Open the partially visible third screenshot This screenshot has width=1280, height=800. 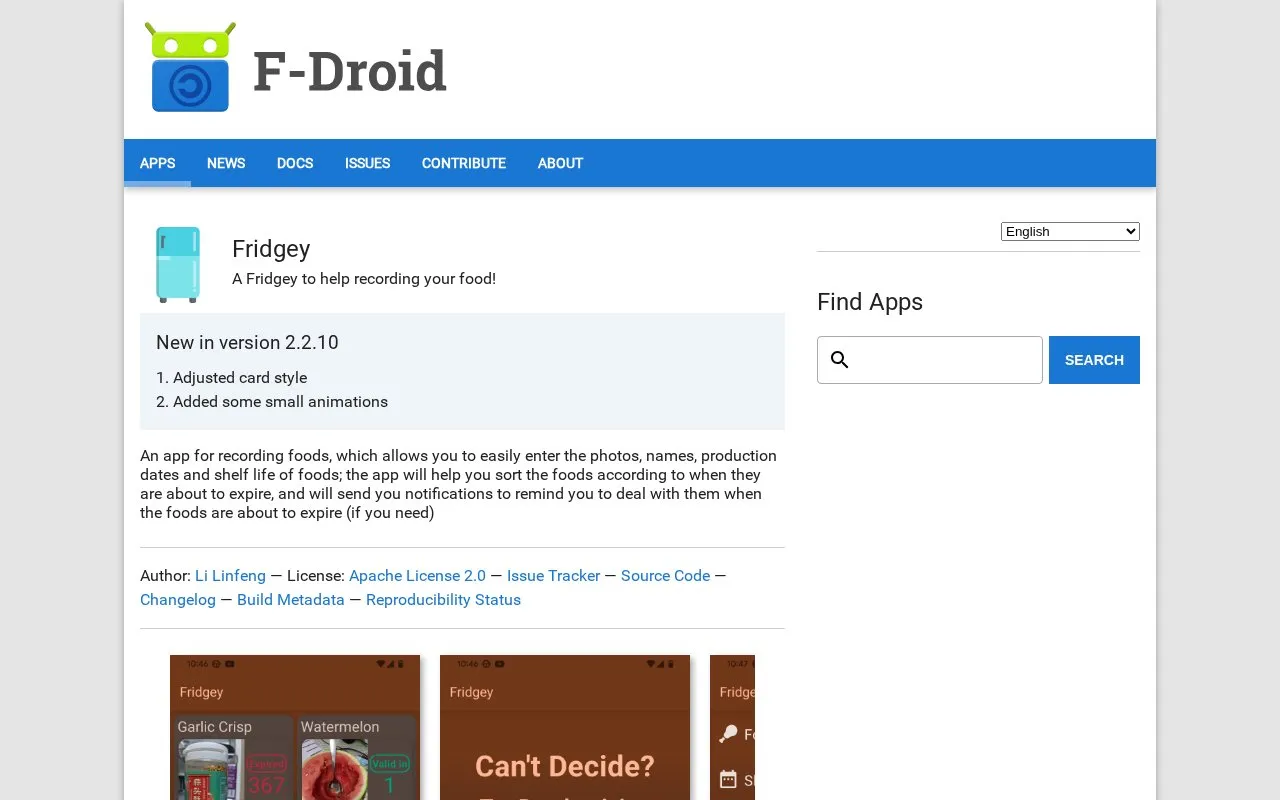click(x=732, y=727)
